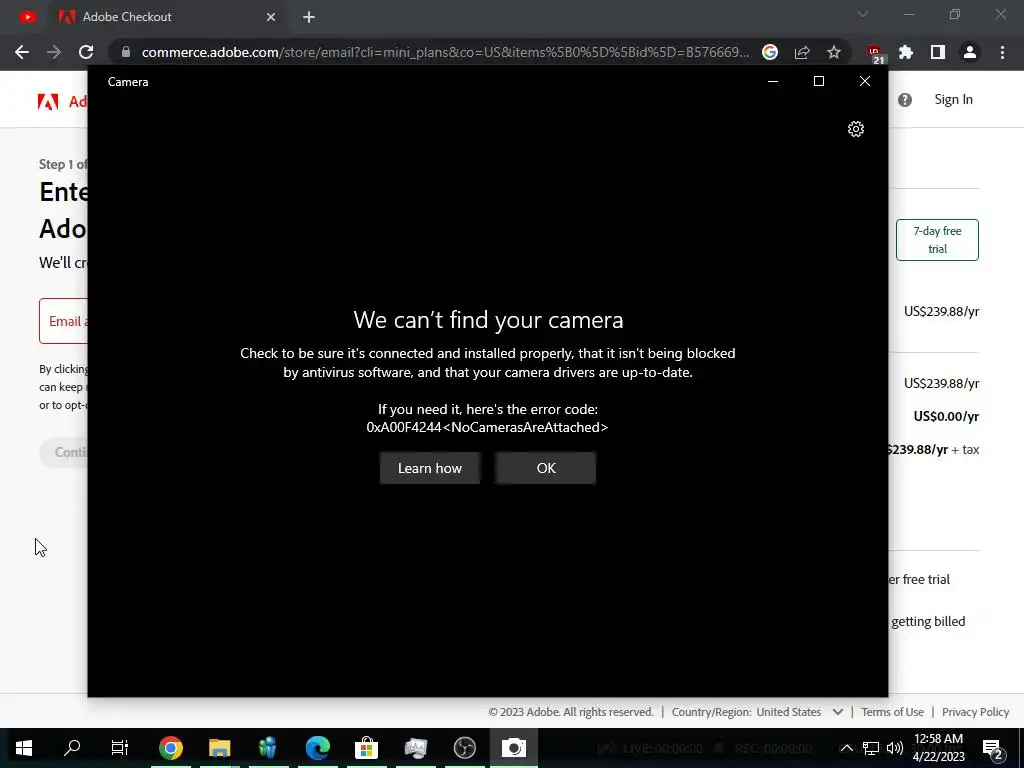
Task: Open Privacy Policy link
Action: point(975,712)
